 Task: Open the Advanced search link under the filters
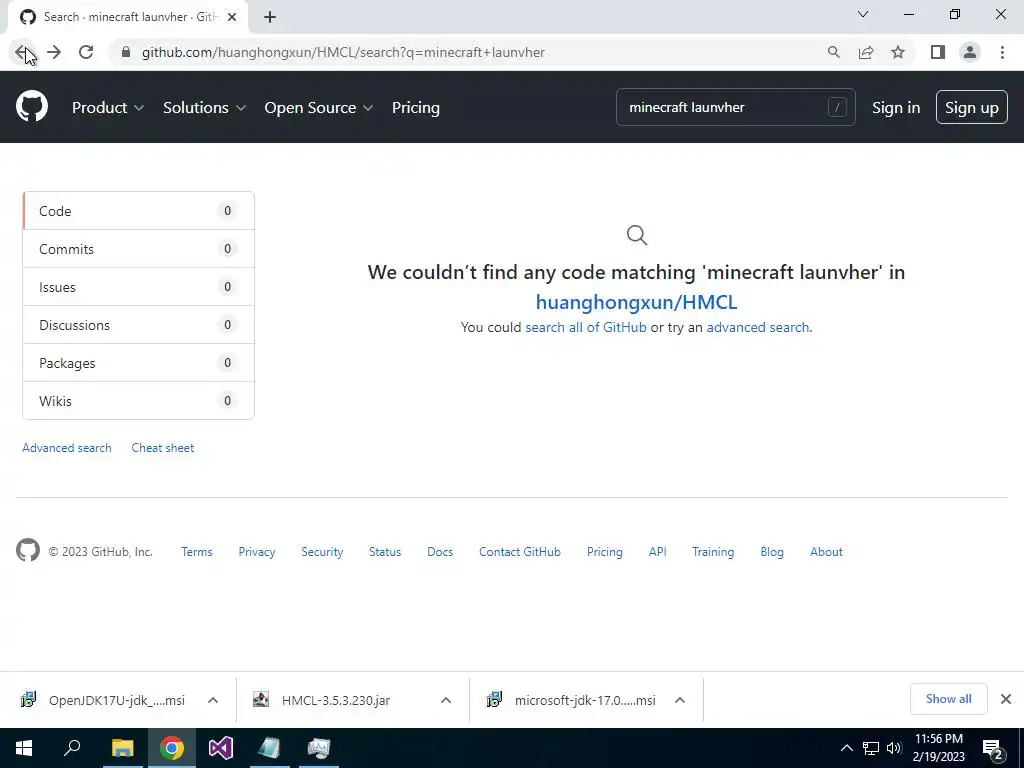67,448
